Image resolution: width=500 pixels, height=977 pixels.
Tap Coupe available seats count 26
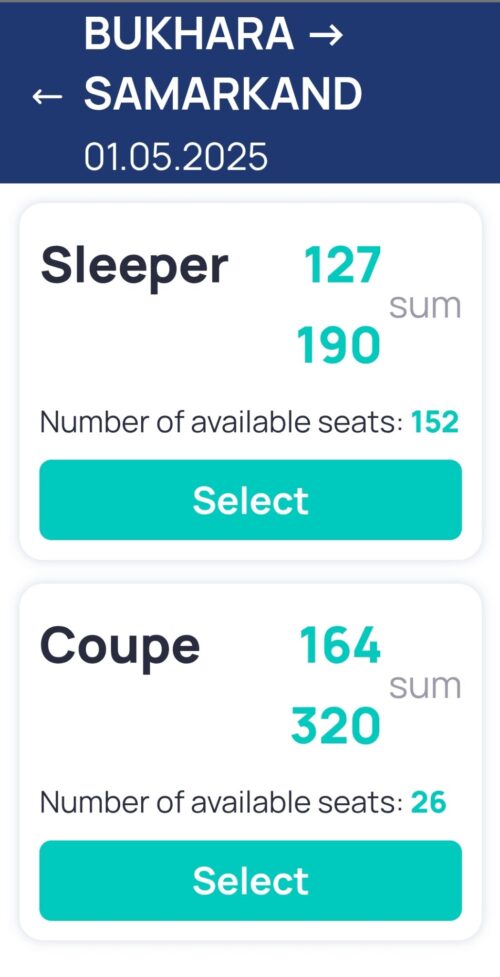(429, 803)
